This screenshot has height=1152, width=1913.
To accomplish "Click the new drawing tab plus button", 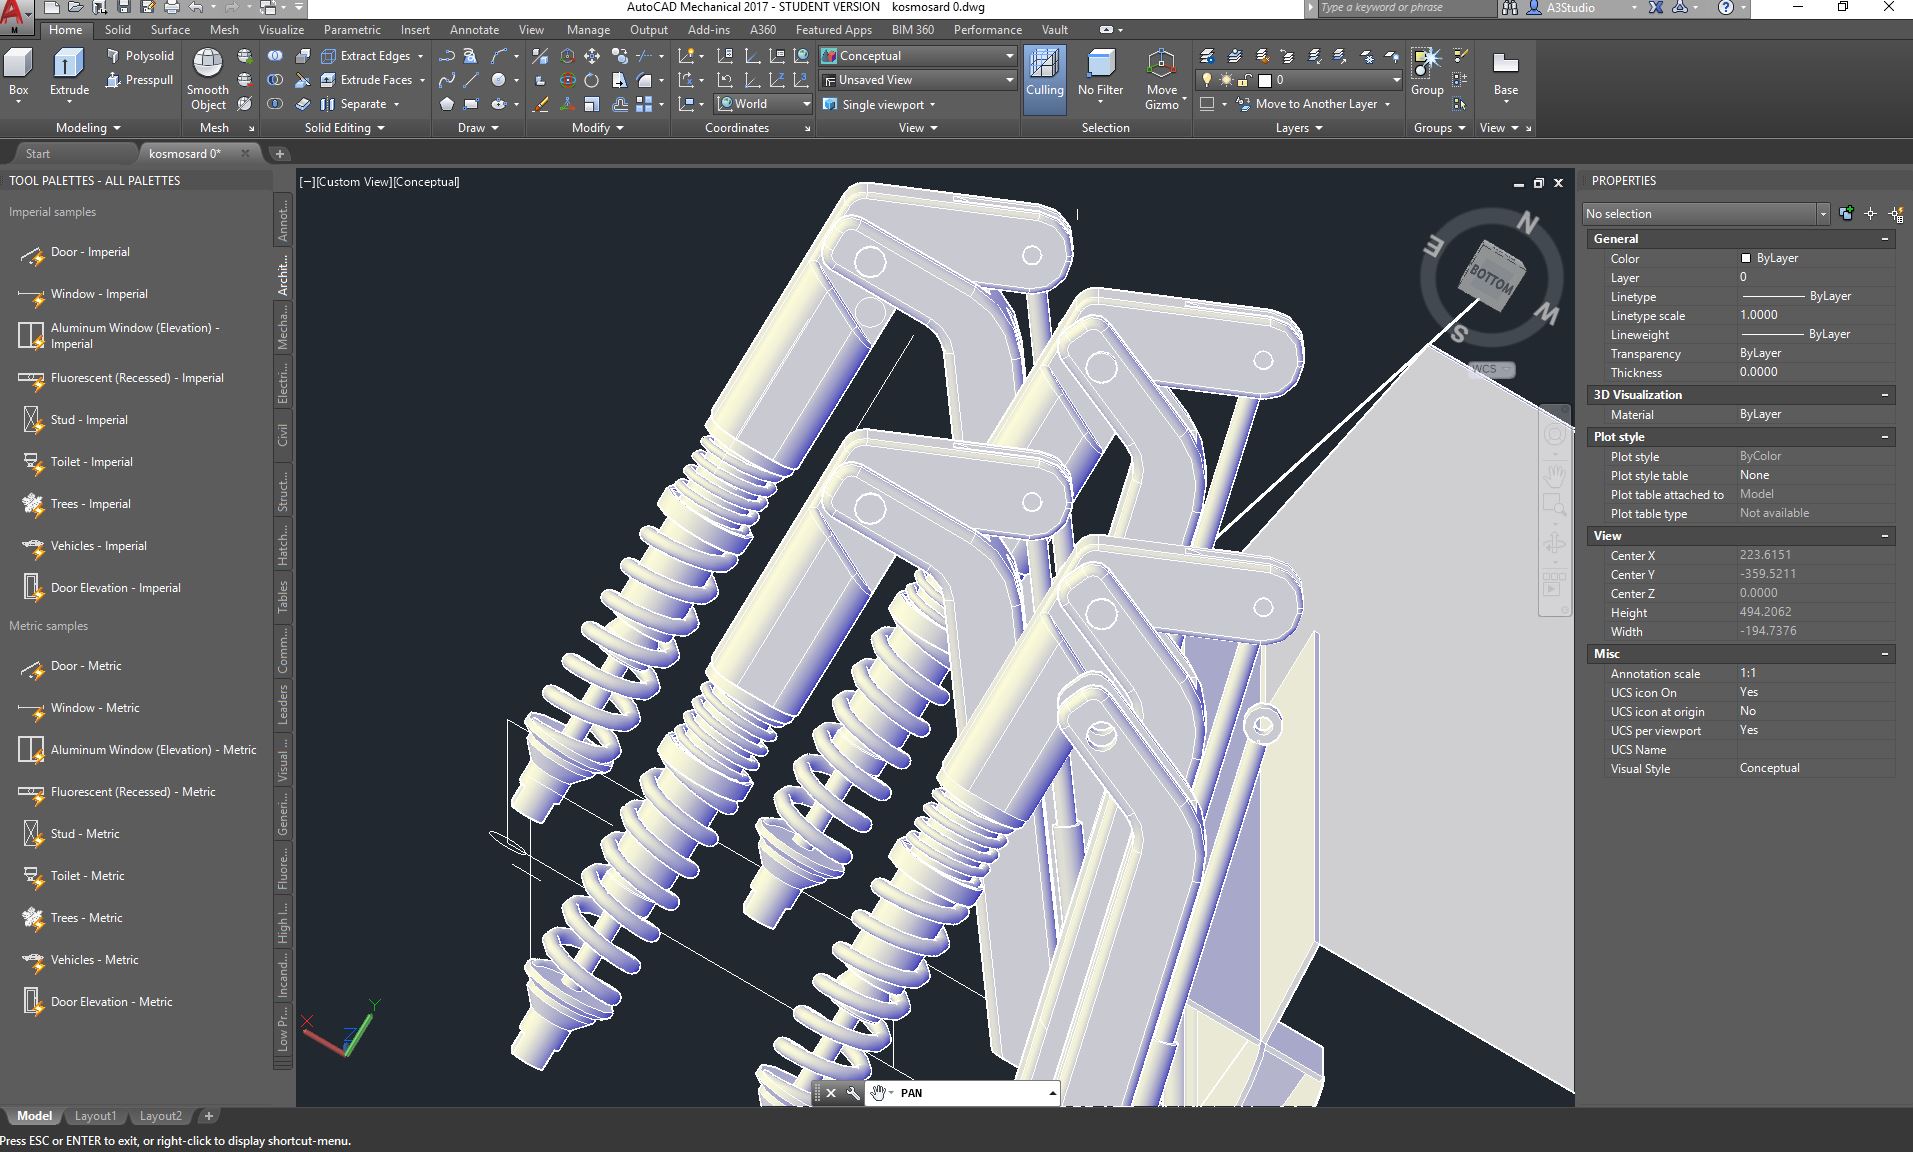I will pyautogui.click(x=280, y=154).
